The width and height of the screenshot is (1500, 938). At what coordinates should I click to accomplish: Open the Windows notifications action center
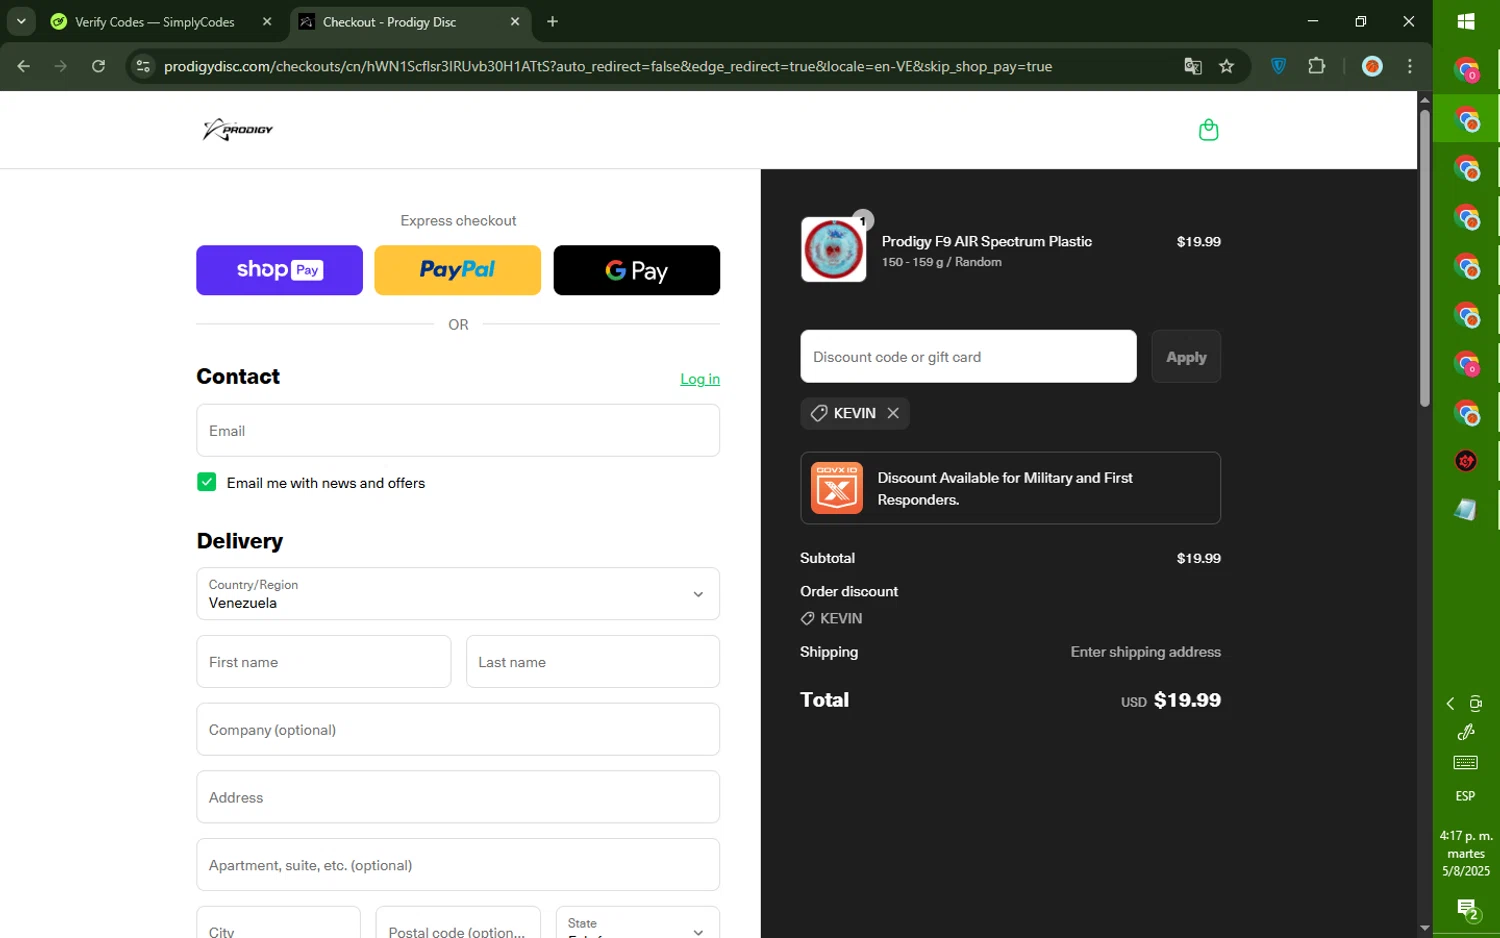coord(1467,909)
